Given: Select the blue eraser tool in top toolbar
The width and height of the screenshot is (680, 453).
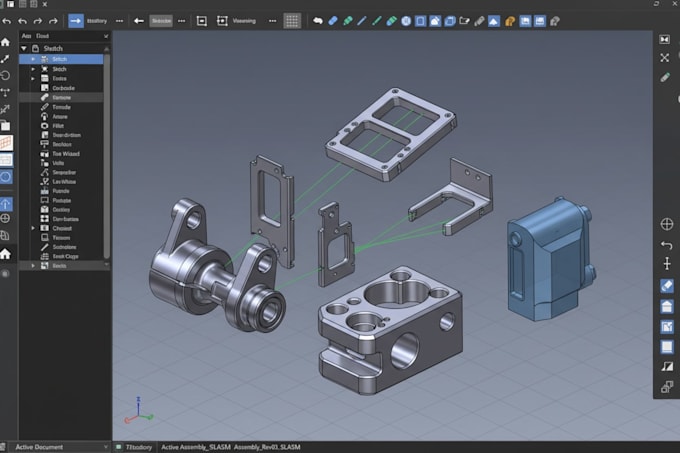Looking at the screenshot, I should [x=333, y=21].
